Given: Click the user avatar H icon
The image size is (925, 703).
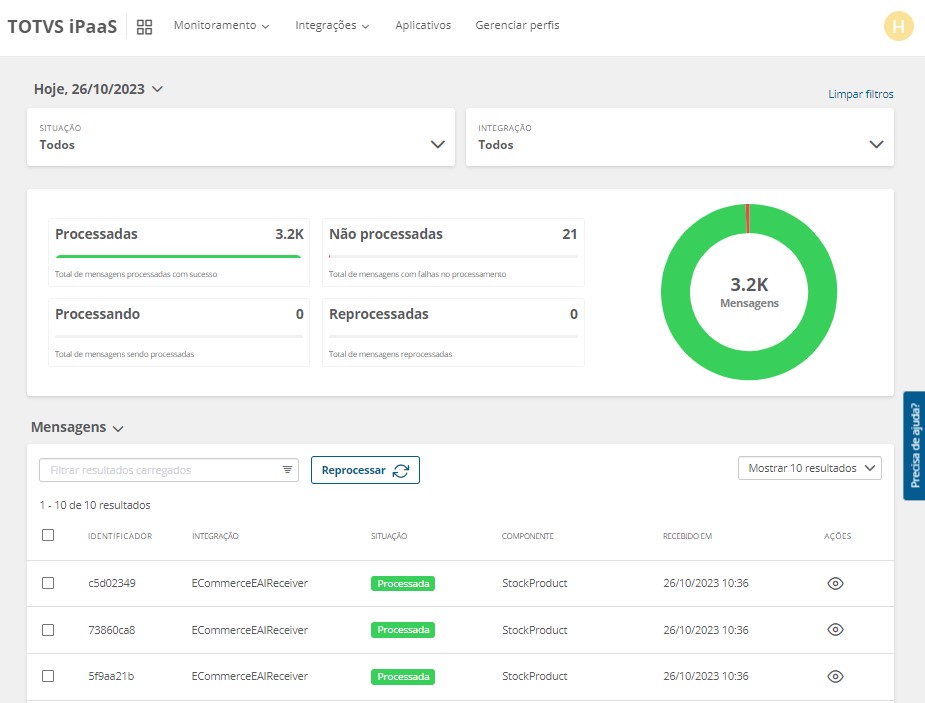Looking at the screenshot, I should (899, 27).
